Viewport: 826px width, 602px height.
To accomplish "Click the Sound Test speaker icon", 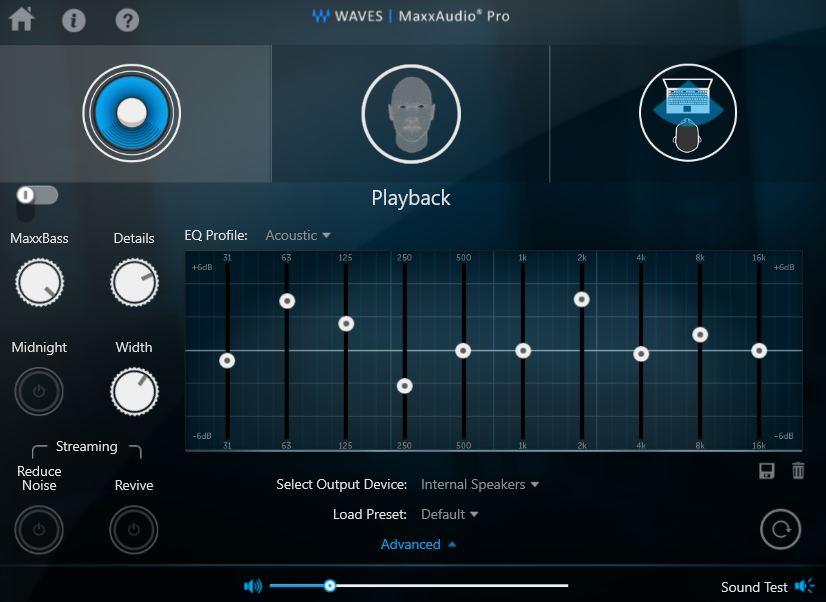I will (804, 586).
